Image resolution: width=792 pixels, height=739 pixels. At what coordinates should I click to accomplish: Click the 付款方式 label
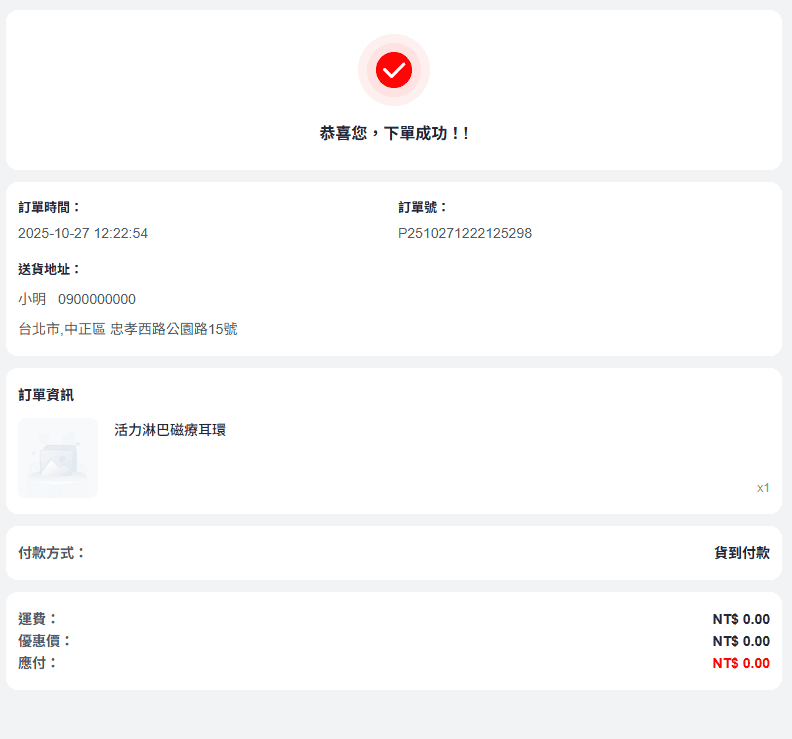point(52,553)
